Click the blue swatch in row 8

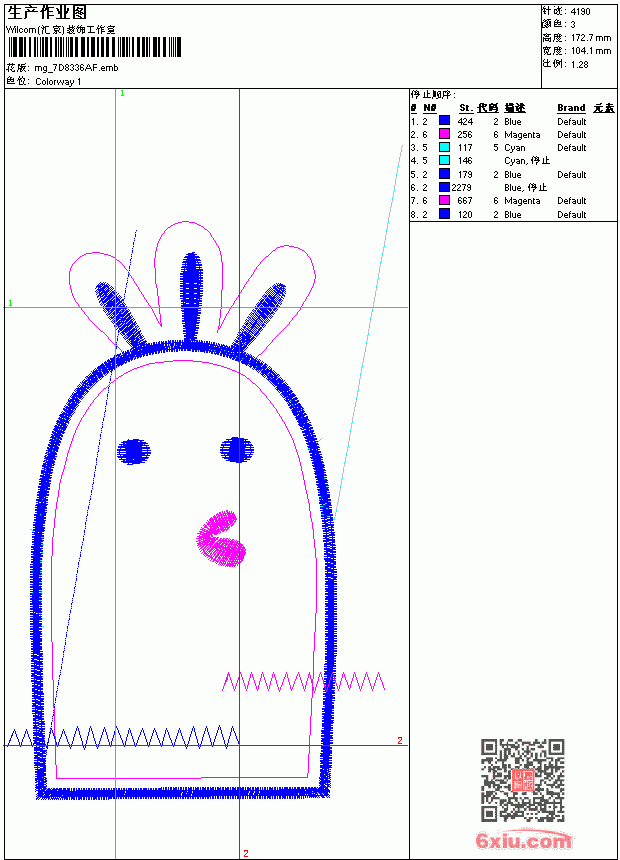[x=444, y=214]
